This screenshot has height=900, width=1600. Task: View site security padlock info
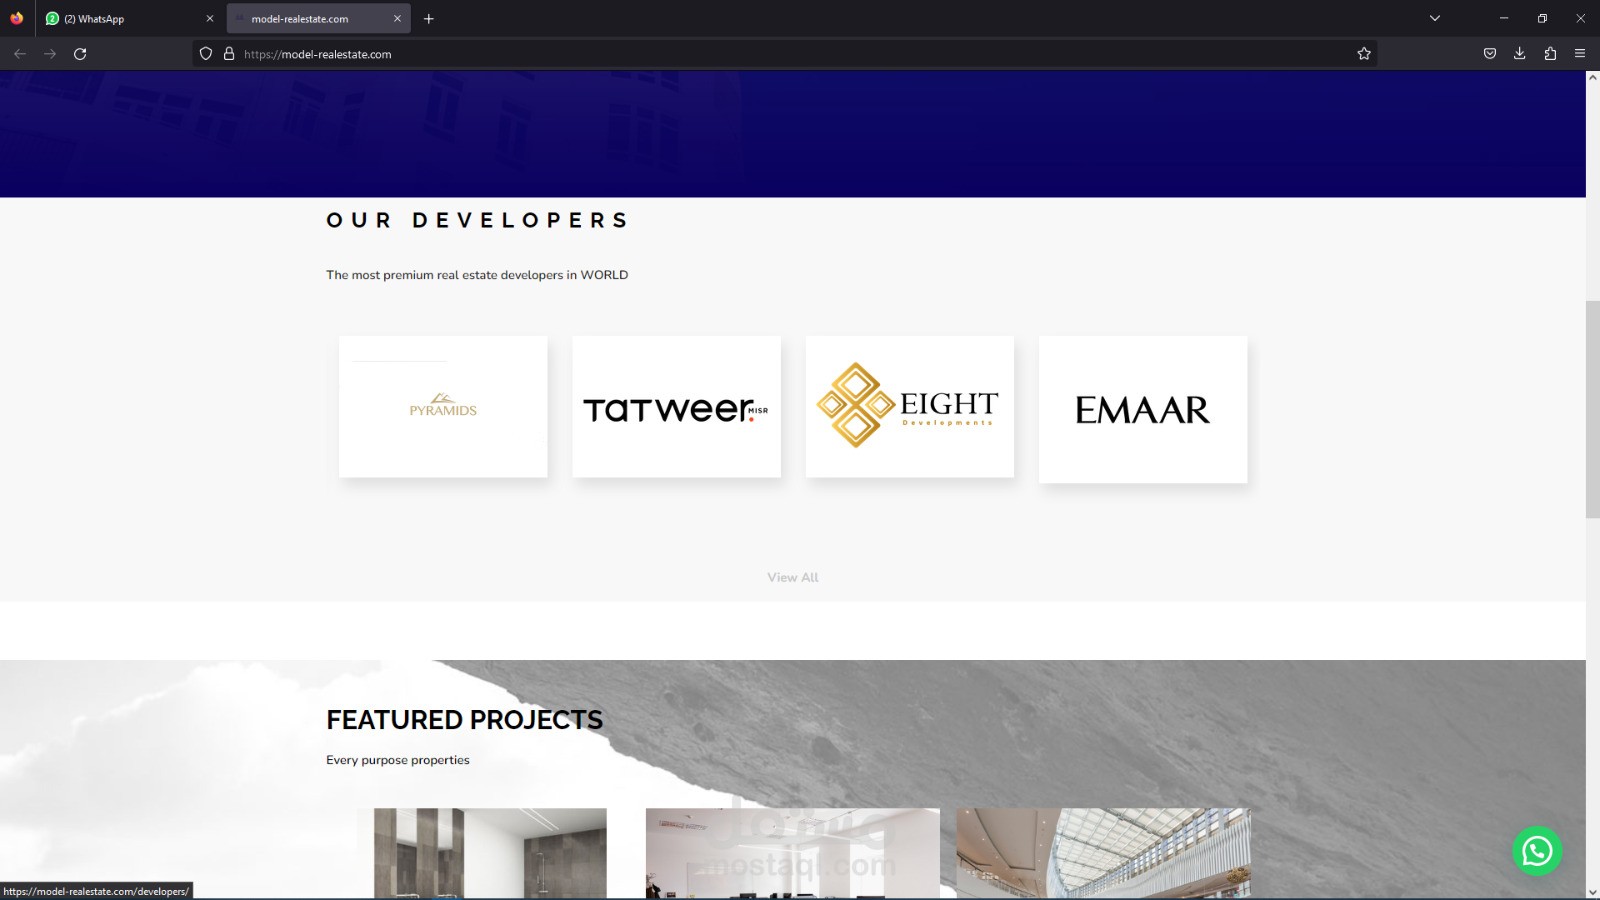[x=229, y=54]
